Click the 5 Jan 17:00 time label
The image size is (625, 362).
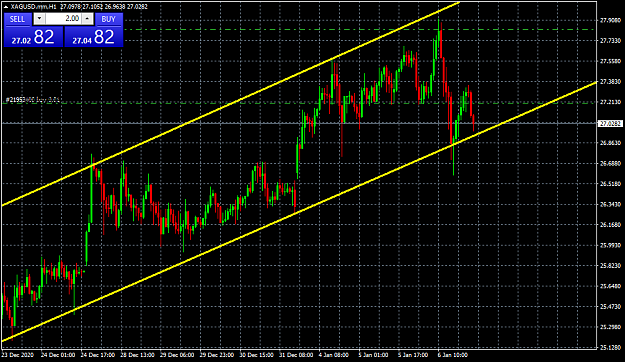[x=413, y=355]
